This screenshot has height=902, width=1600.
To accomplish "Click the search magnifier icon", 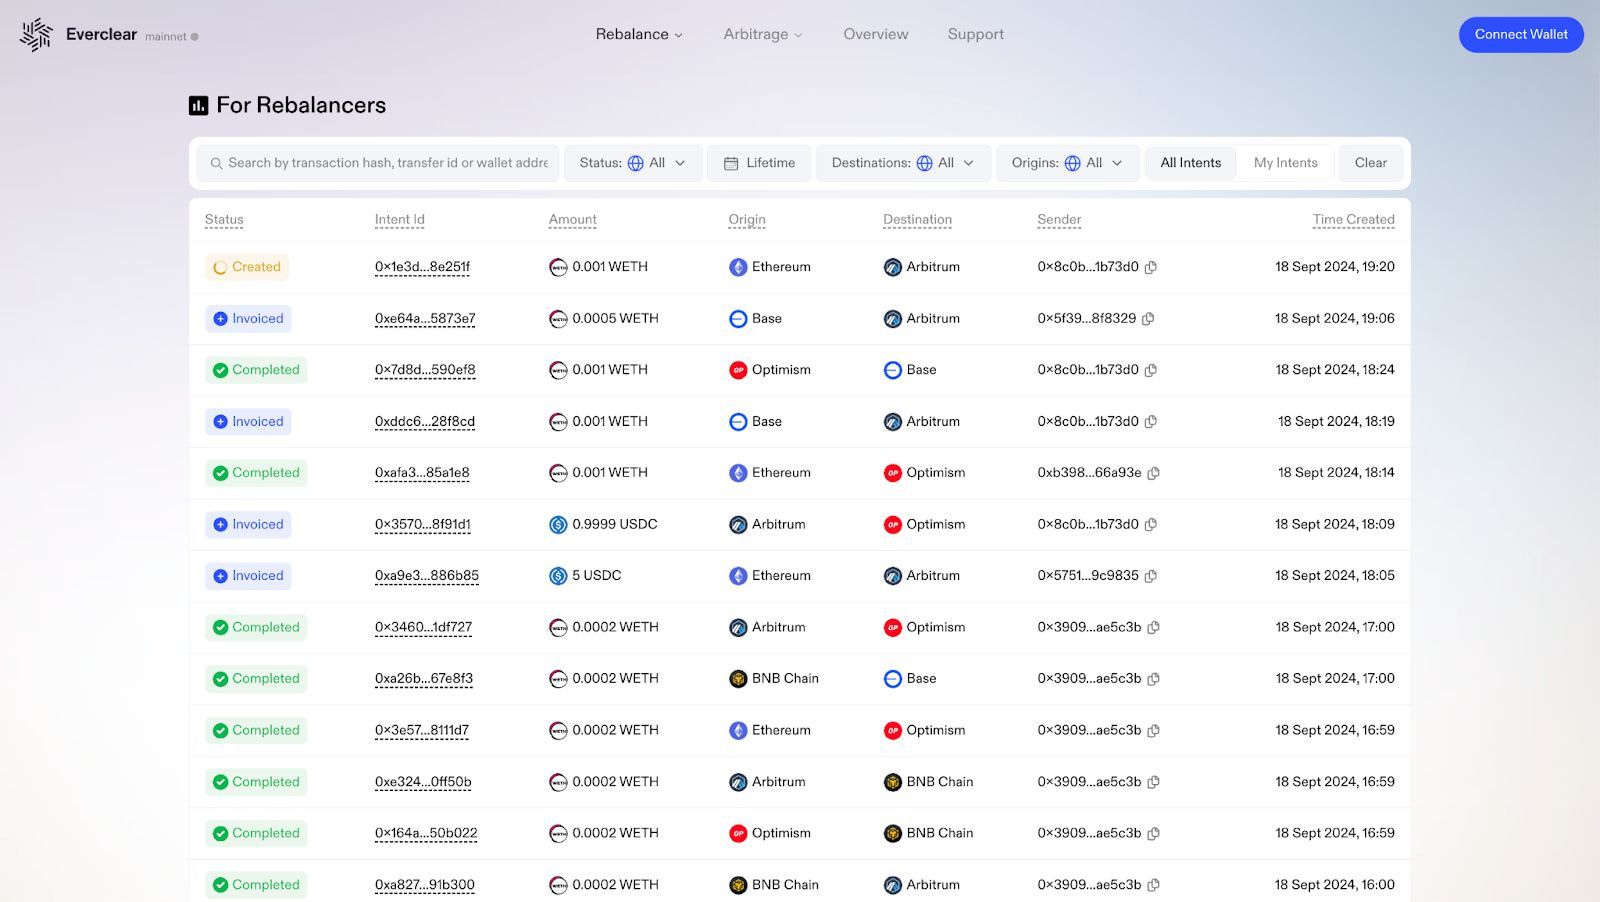I will (x=216, y=163).
